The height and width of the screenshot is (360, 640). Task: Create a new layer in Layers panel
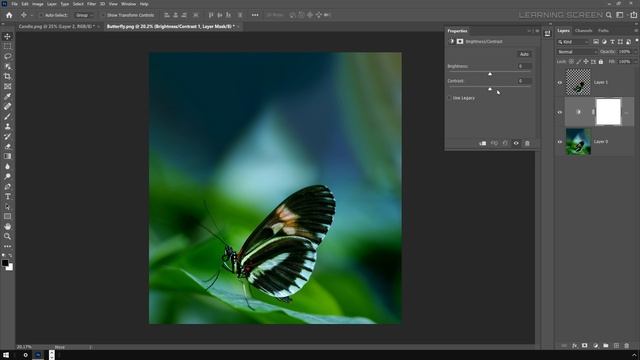pos(616,345)
